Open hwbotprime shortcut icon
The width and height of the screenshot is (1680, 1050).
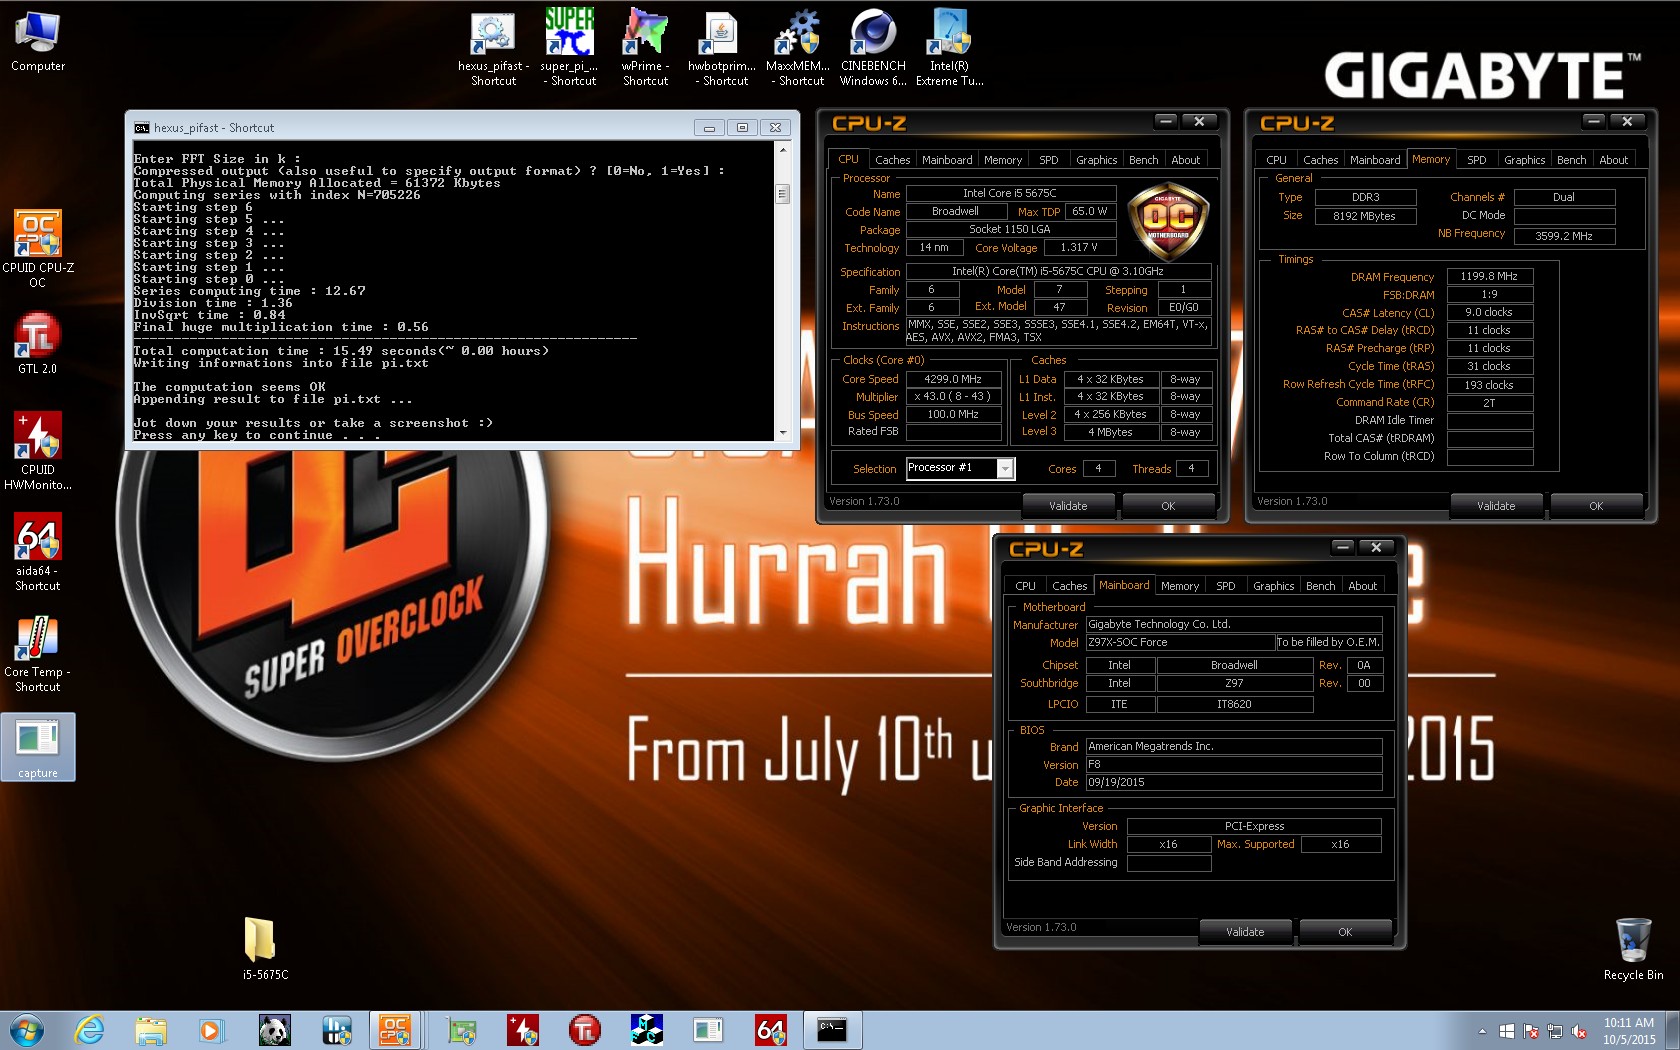click(722, 48)
